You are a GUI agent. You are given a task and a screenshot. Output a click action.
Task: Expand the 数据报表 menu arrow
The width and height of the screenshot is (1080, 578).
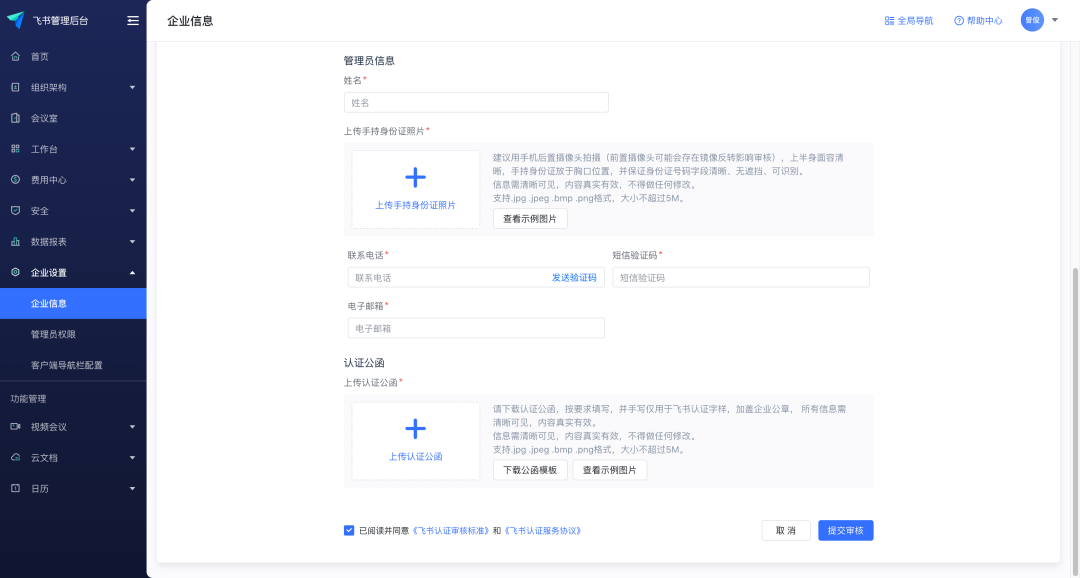coord(132,242)
